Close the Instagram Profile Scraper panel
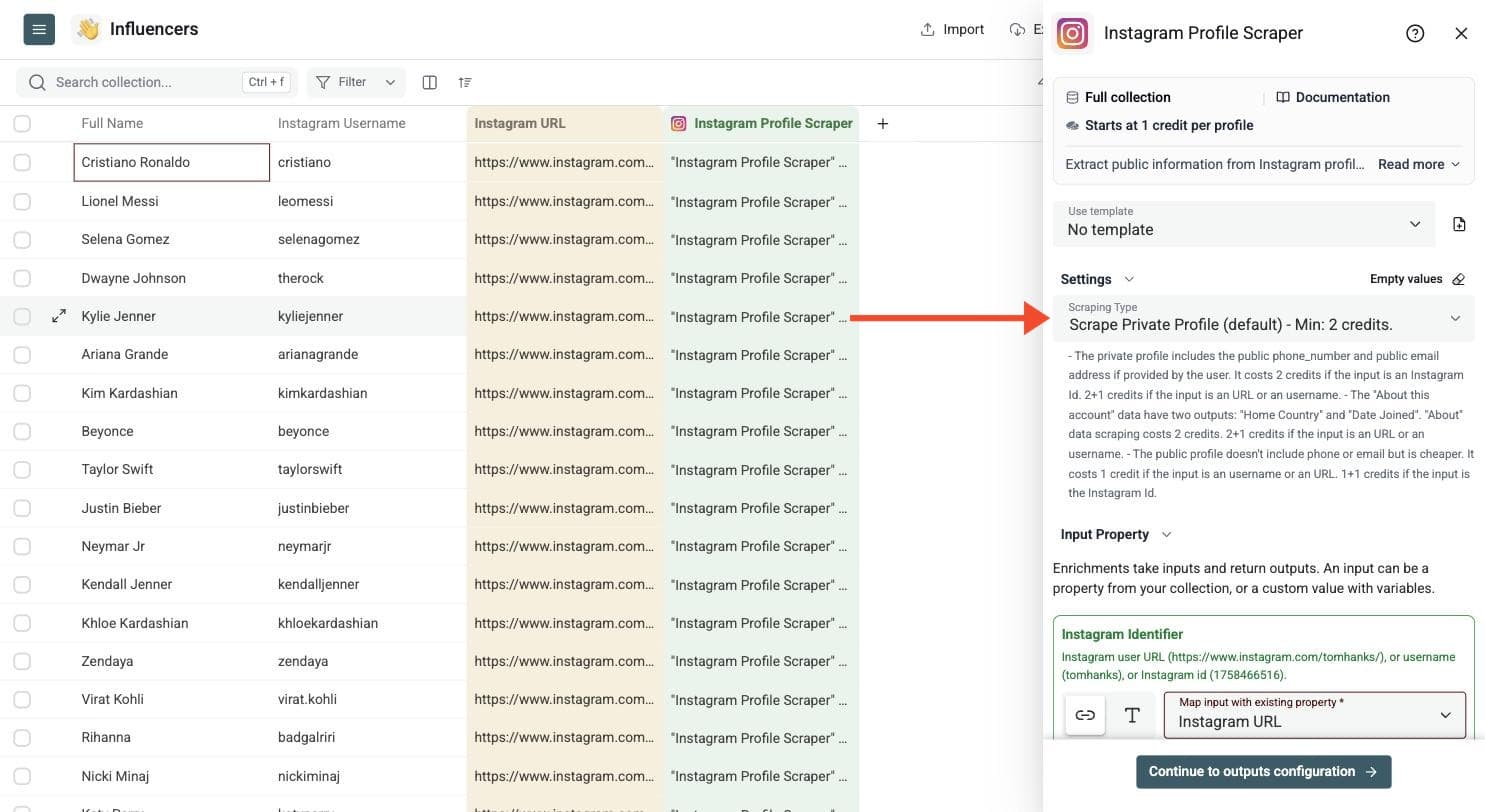Viewport: 1485px width, 812px height. (1461, 33)
